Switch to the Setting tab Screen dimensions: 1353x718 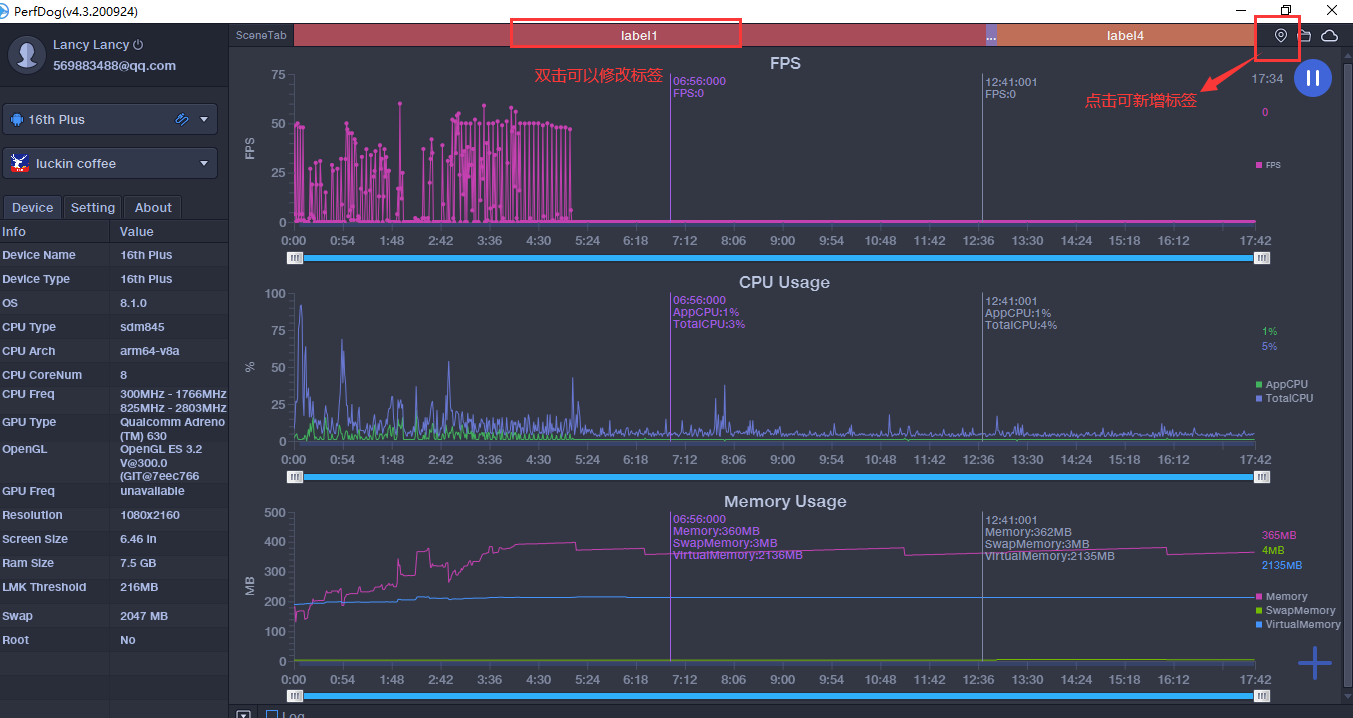click(93, 207)
